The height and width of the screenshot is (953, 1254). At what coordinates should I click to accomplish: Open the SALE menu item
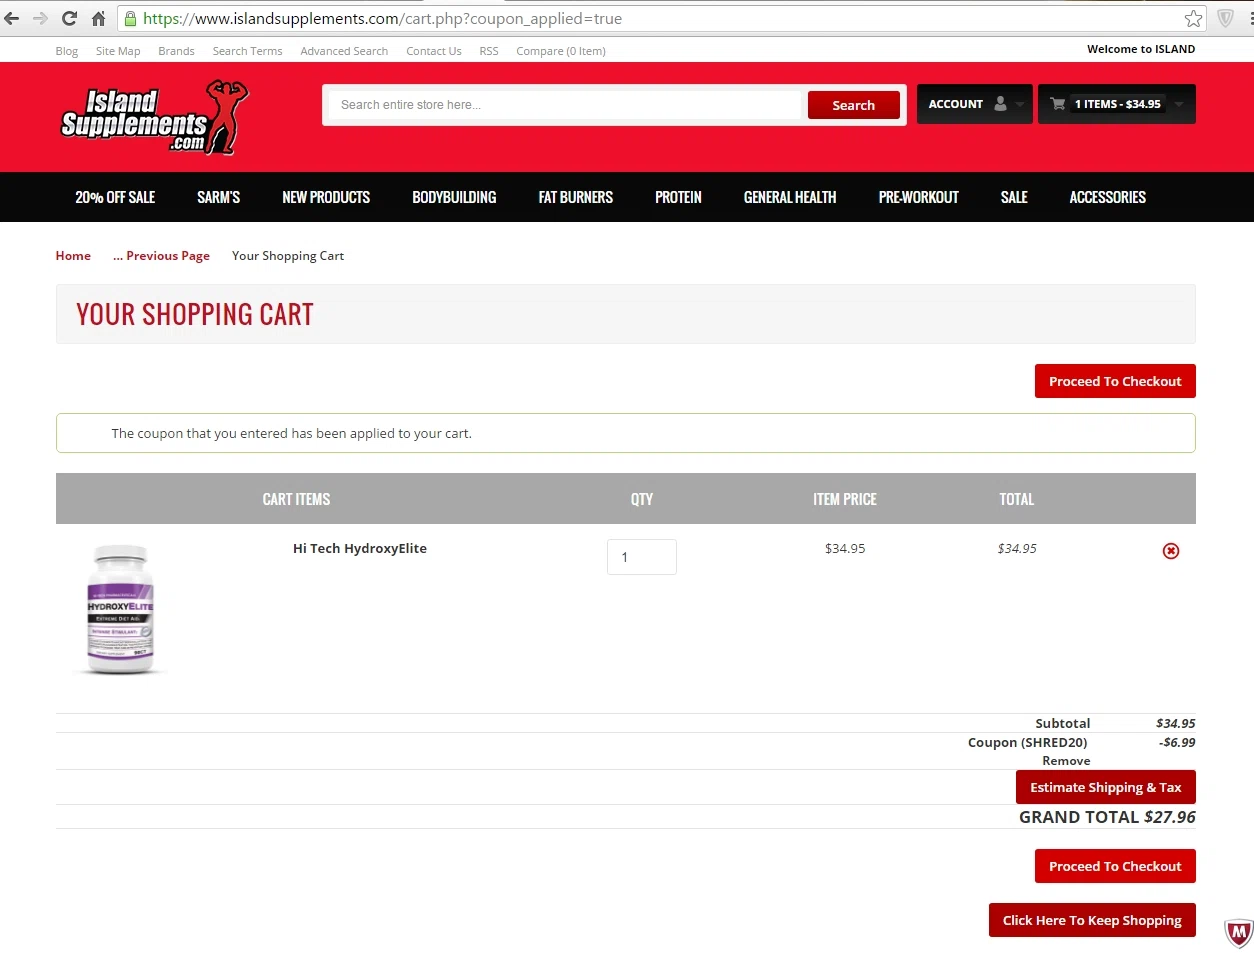coord(1014,197)
